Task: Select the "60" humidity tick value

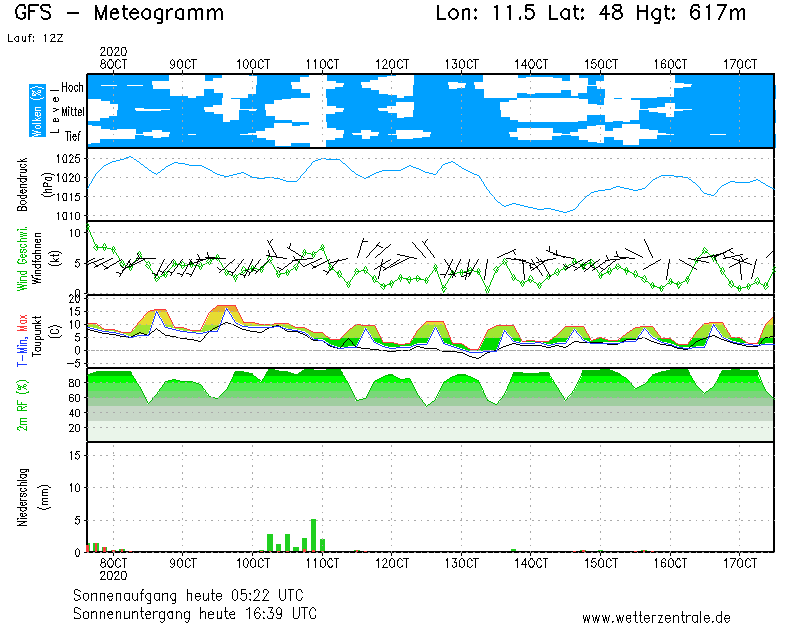Action: click(74, 398)
